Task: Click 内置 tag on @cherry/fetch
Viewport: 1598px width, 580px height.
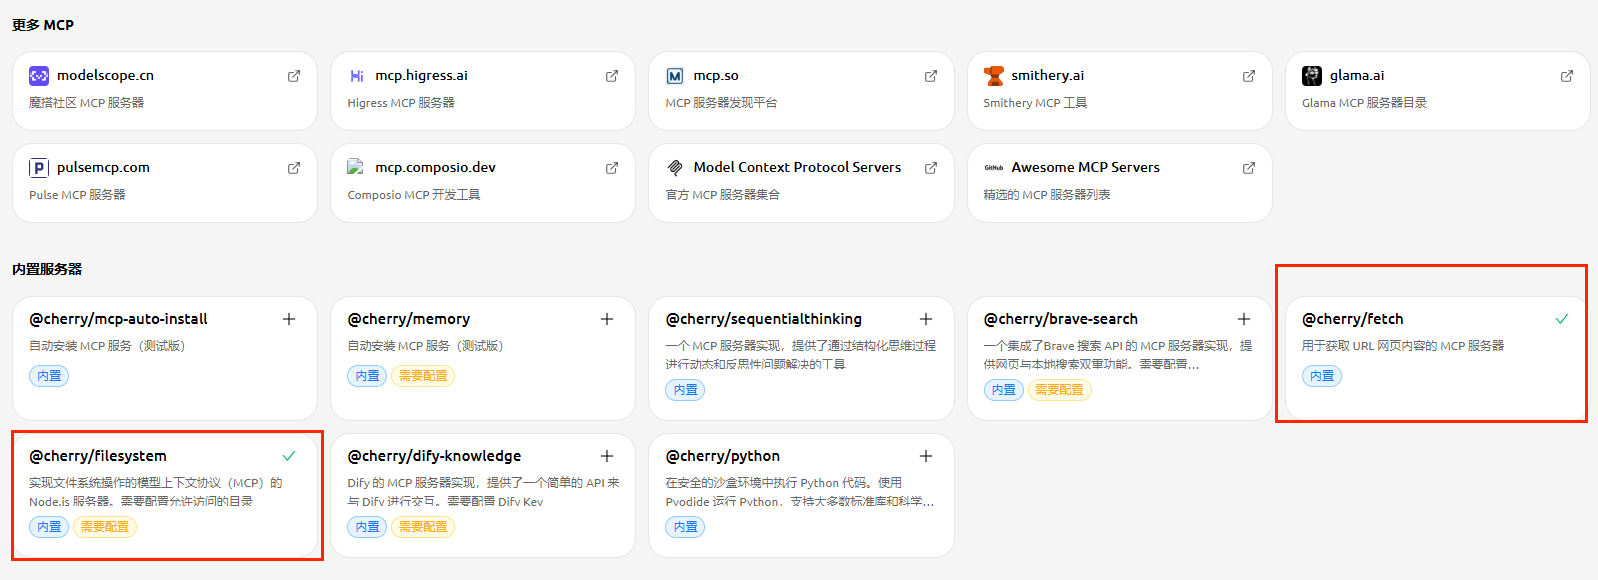Action: tap(1322, 376)
